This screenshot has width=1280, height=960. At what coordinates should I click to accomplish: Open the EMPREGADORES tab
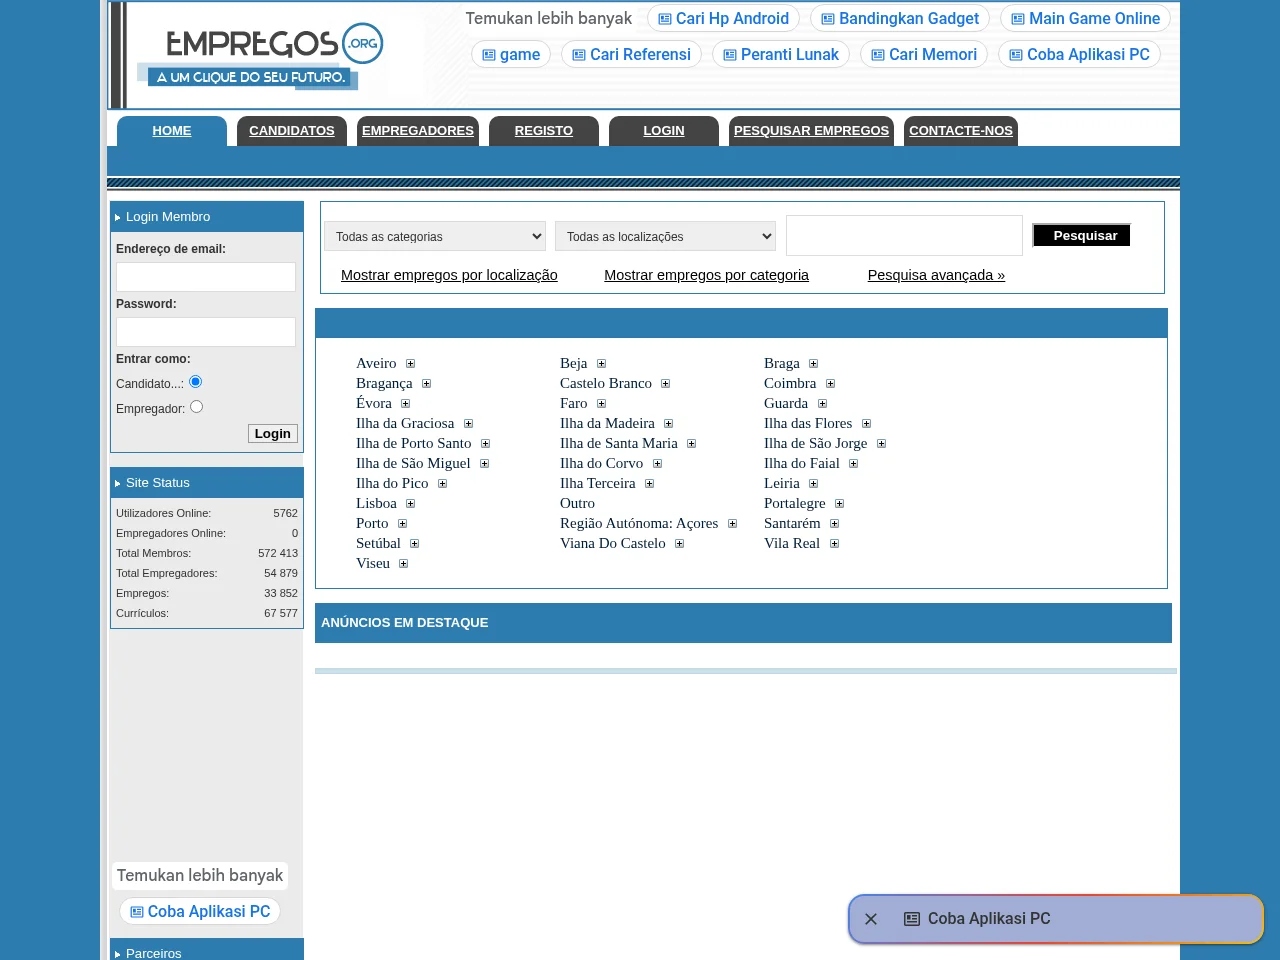[418, 131]
